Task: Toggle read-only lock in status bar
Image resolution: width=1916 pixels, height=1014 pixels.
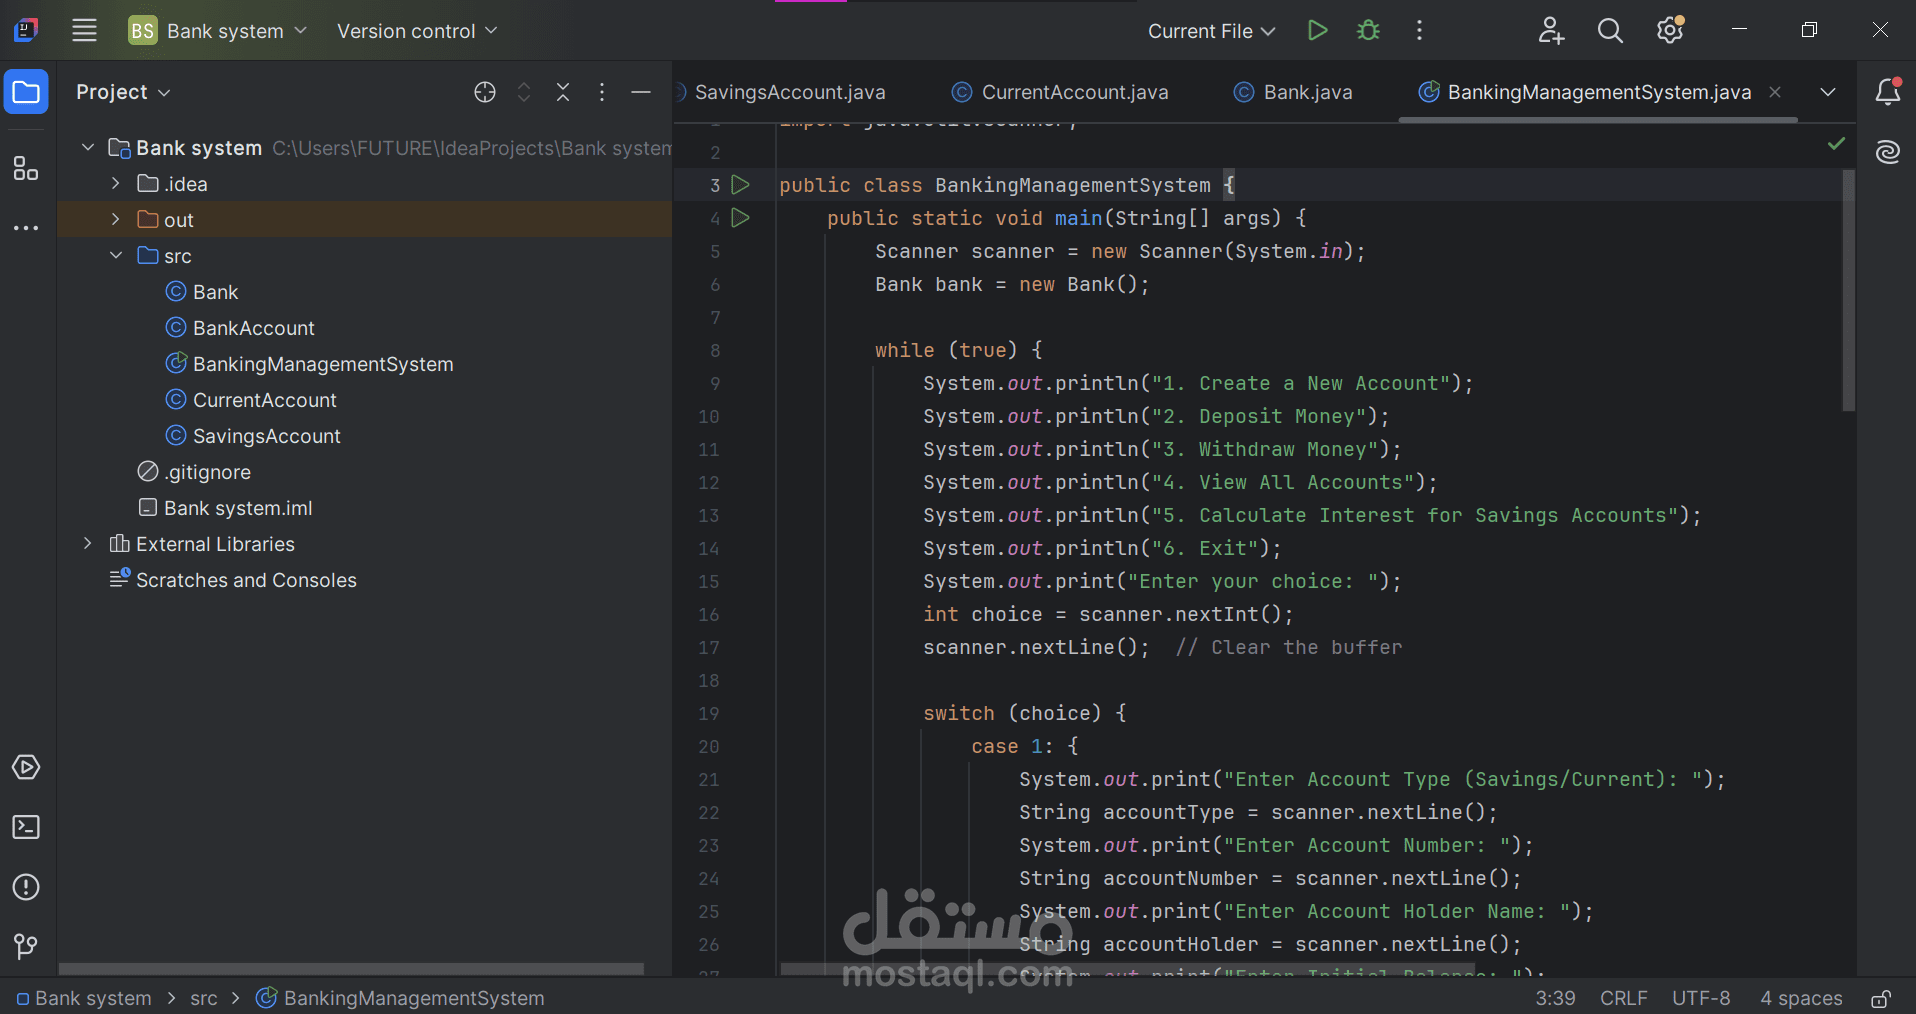Action: tap(1881, 999)
